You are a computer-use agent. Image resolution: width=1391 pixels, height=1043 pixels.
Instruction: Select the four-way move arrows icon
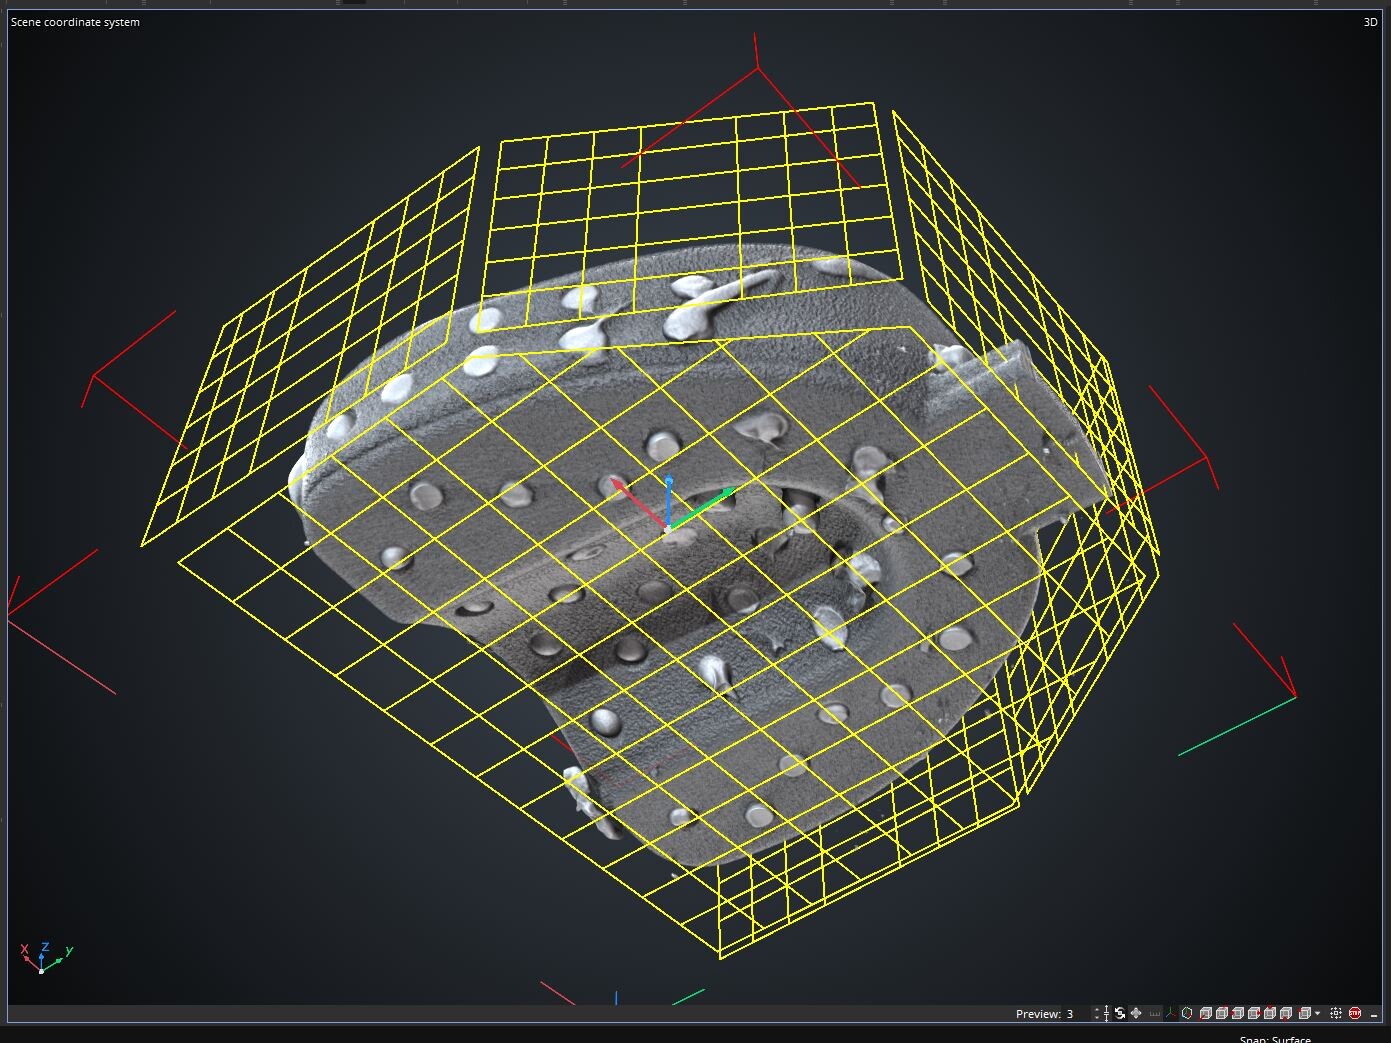point(1136,1013)
